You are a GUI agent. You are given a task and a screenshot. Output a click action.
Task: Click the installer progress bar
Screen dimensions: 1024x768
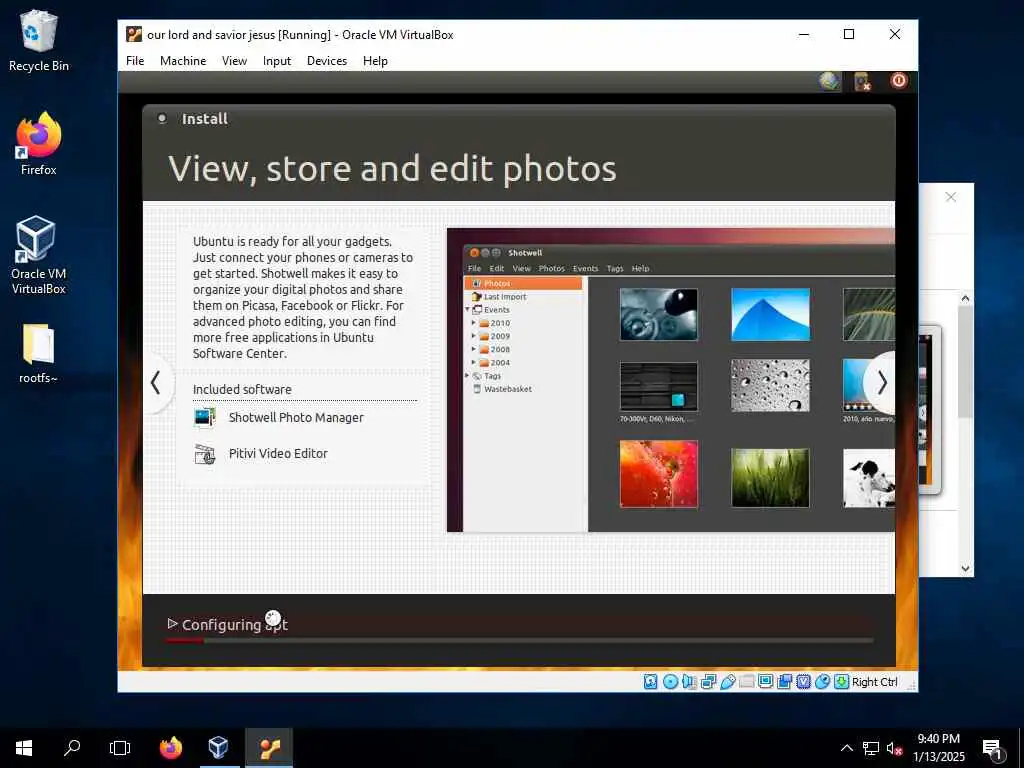click(x=519, y=641)
